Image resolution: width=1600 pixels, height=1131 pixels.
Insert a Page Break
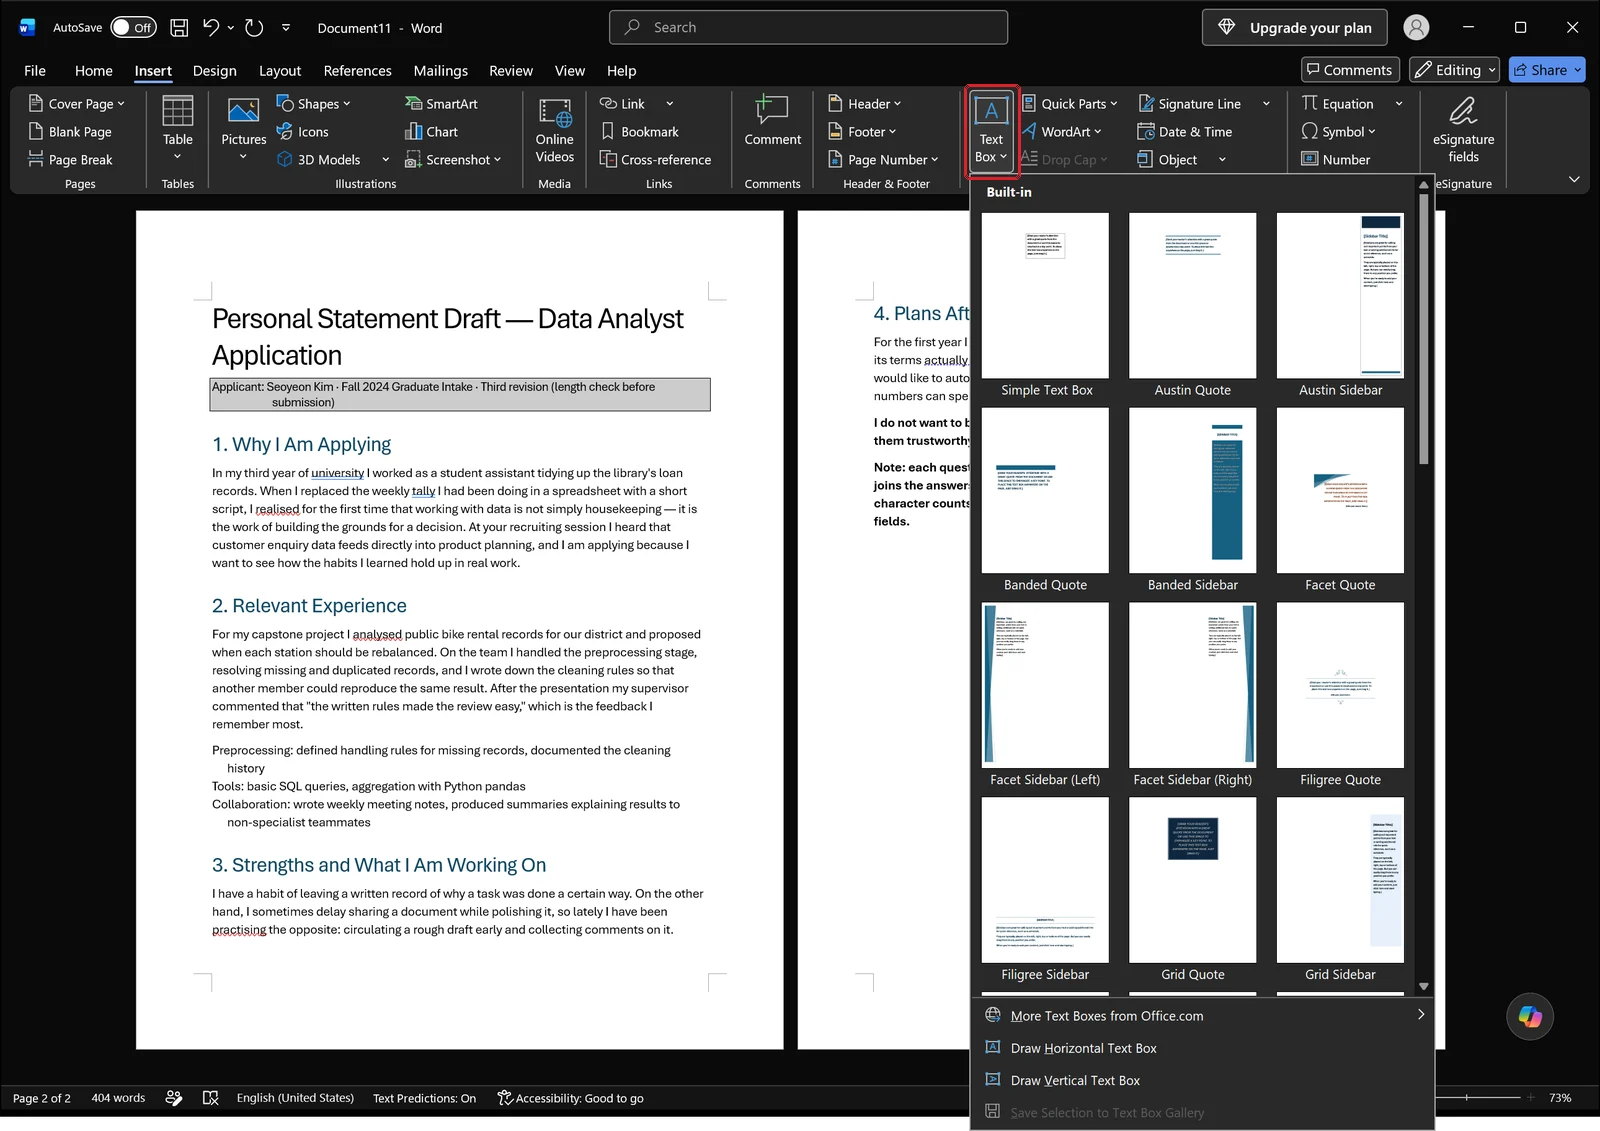tap(70, 160)
